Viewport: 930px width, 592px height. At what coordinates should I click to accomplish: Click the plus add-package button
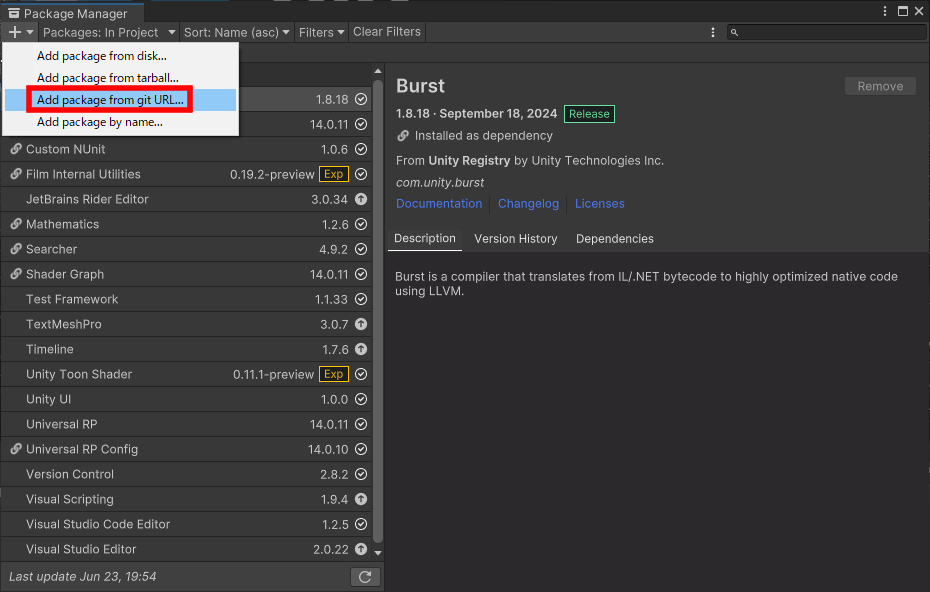click(x=20, y=32)
